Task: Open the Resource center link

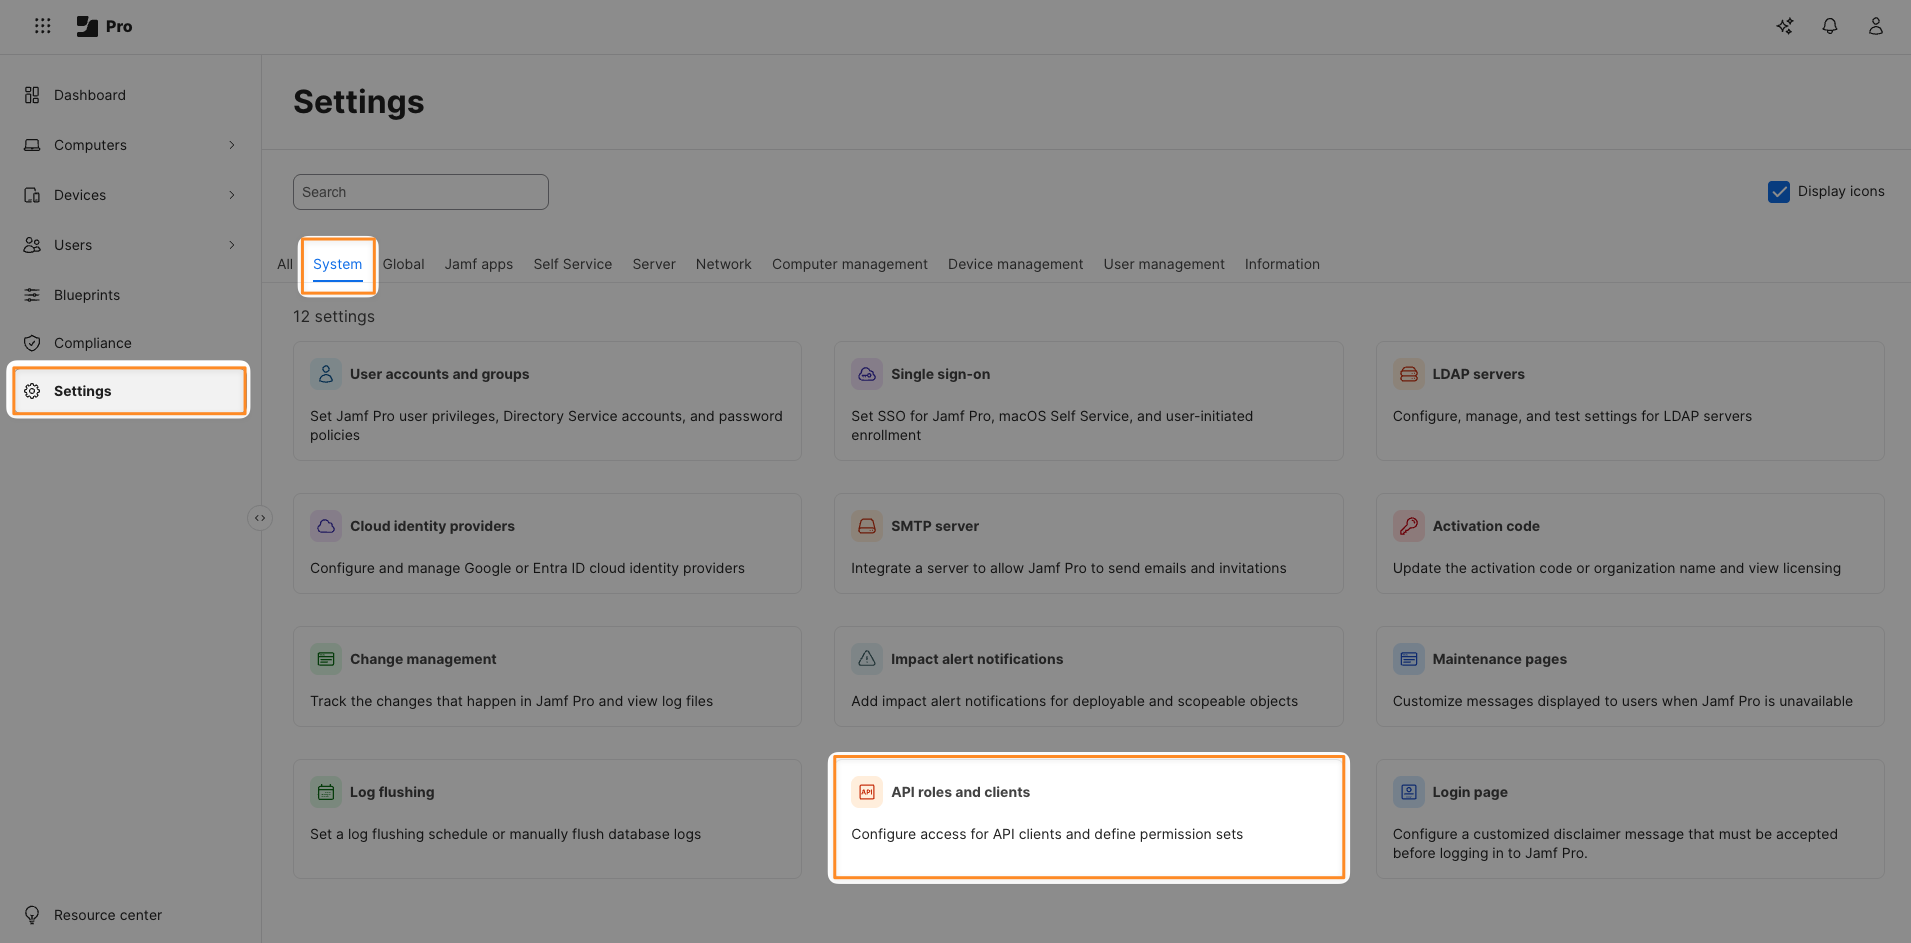Action: (x=107, y=915)
